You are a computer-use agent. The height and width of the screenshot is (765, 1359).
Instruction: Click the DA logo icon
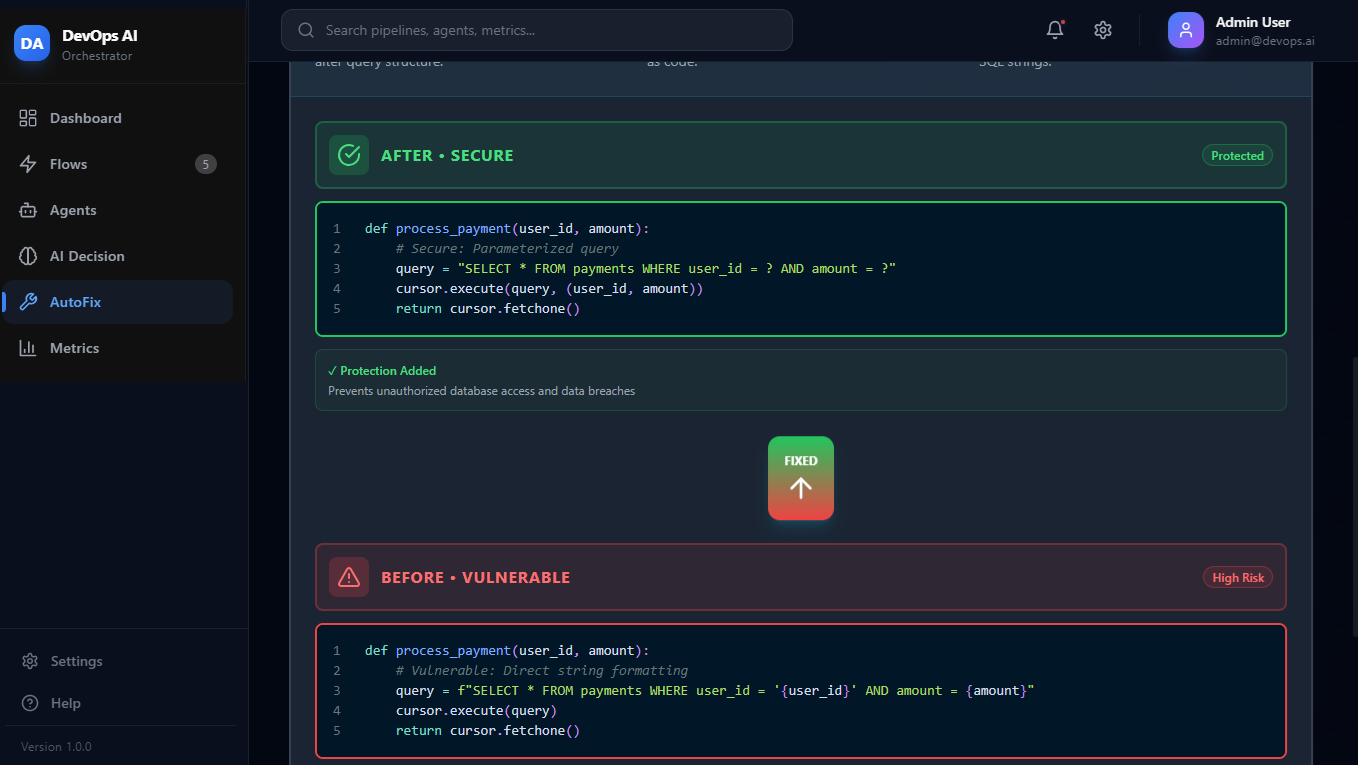tap(32, 43)
